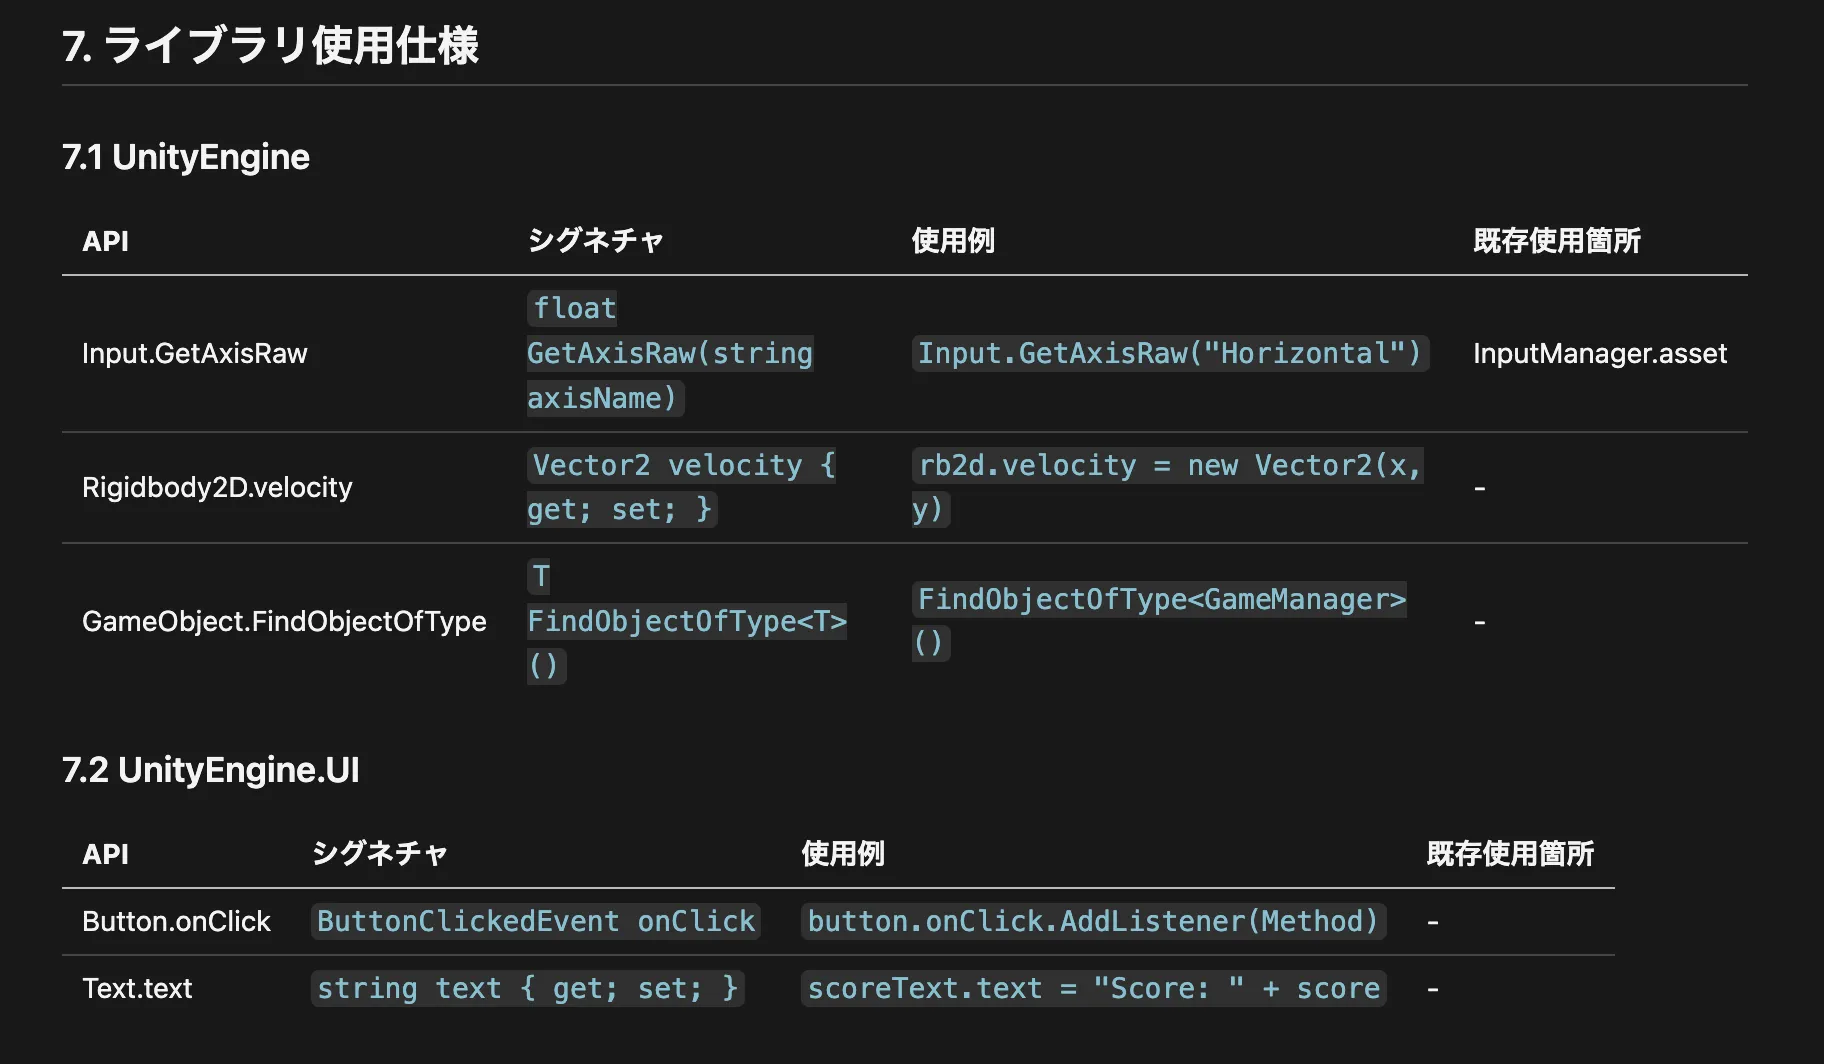Click '既存使用箇所' header in the UnityEngine table
Viewport: 1824px width, 1064px height.
(x=1557, y=241)
